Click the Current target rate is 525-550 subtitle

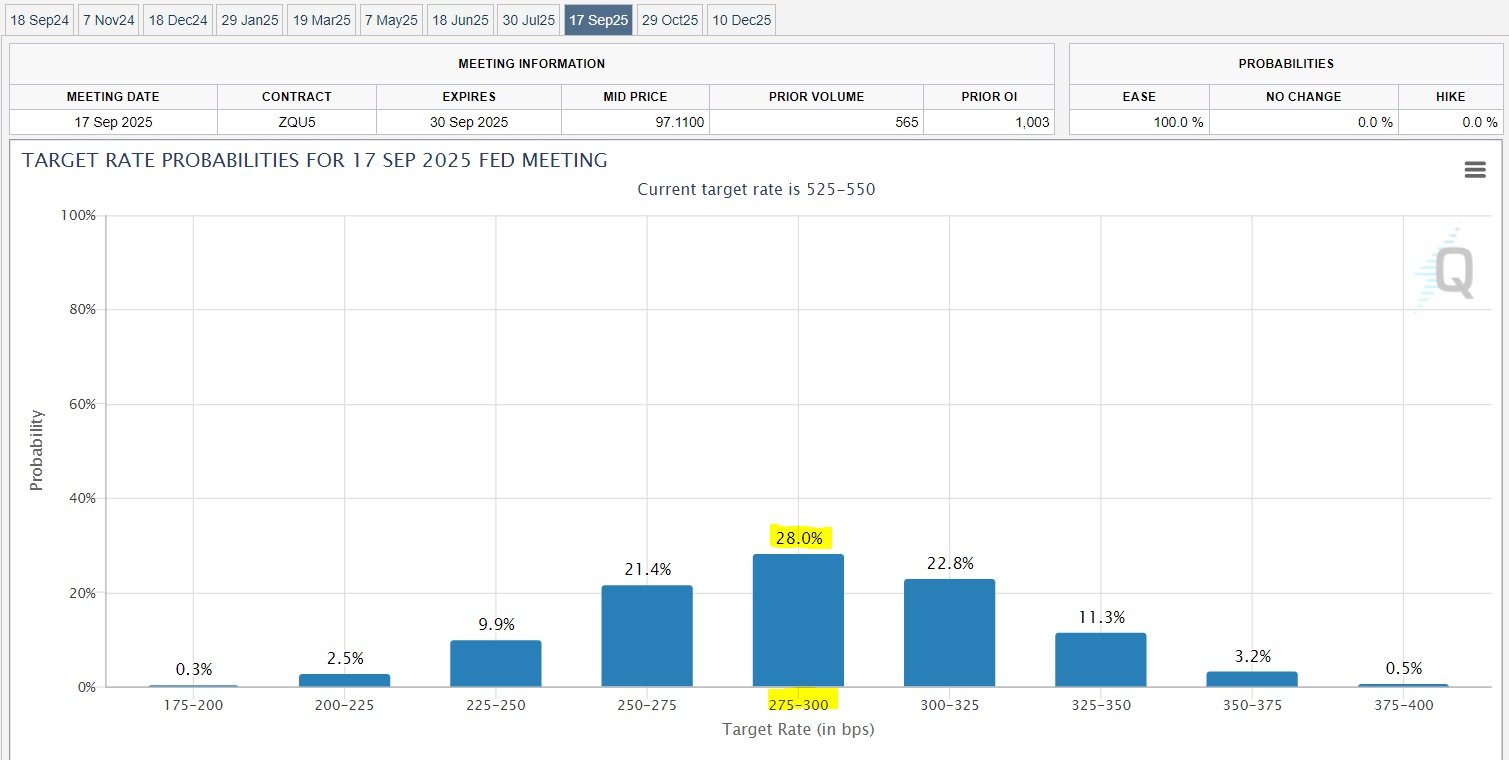[x=756, y=189]
